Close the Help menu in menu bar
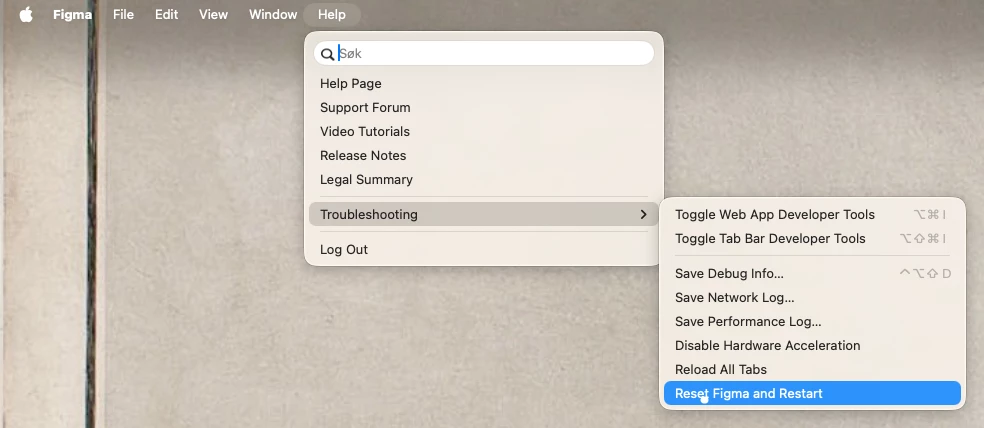The height and width of the screenshot is (428, 984). (x=331, y=14)
